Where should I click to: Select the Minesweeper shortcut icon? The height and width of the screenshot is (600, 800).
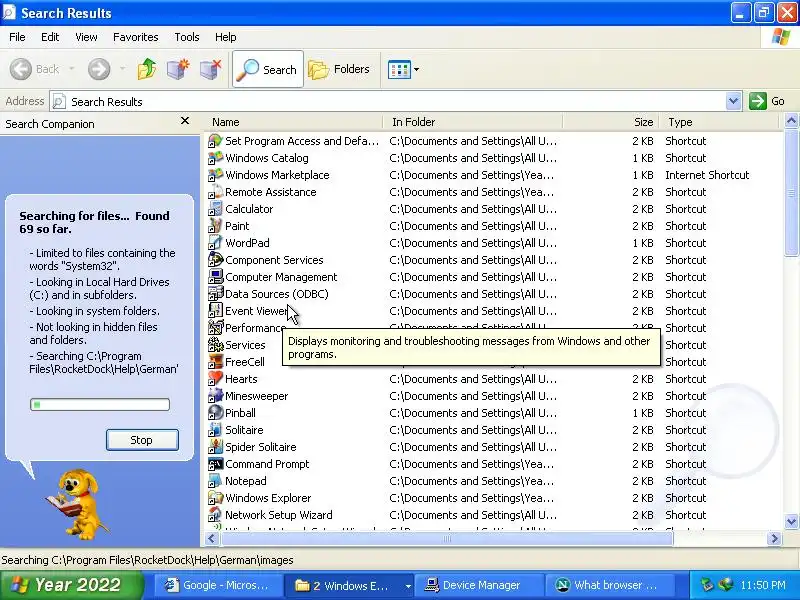[215, 396]
